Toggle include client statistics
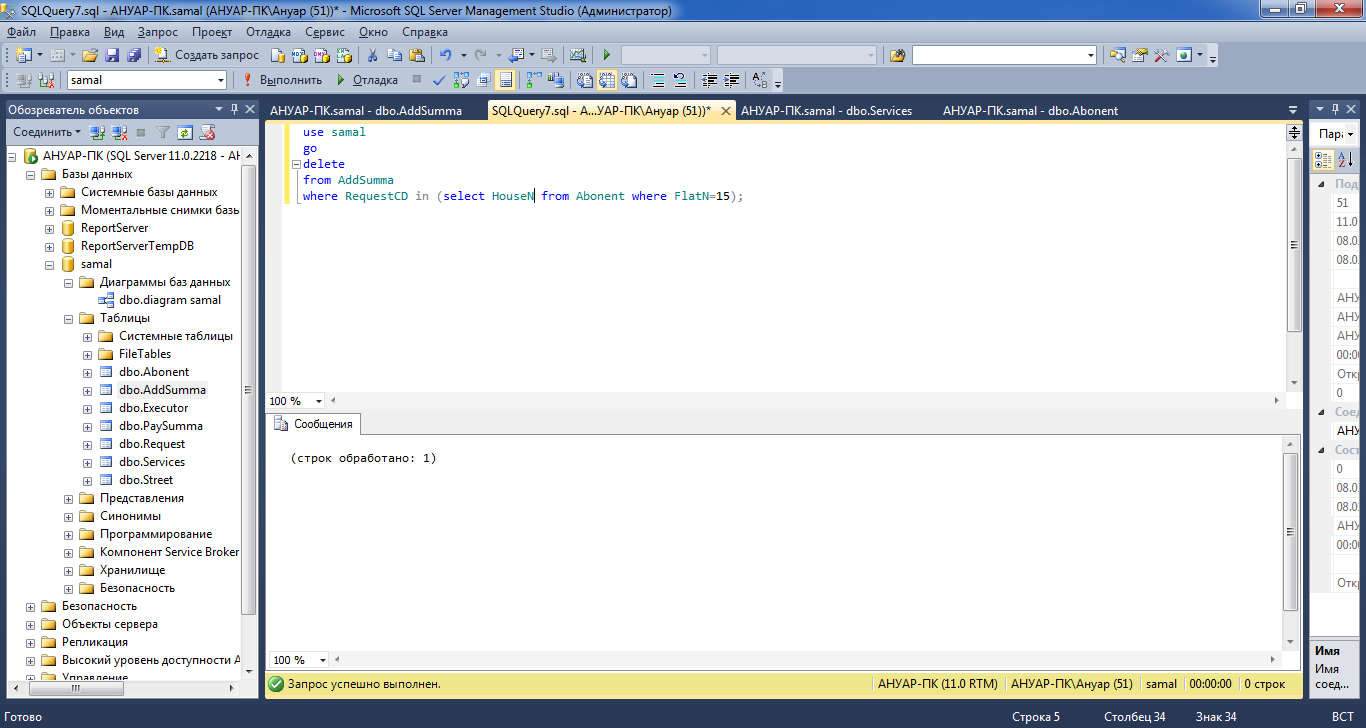Screen dimensions: 1366x728 558,80
